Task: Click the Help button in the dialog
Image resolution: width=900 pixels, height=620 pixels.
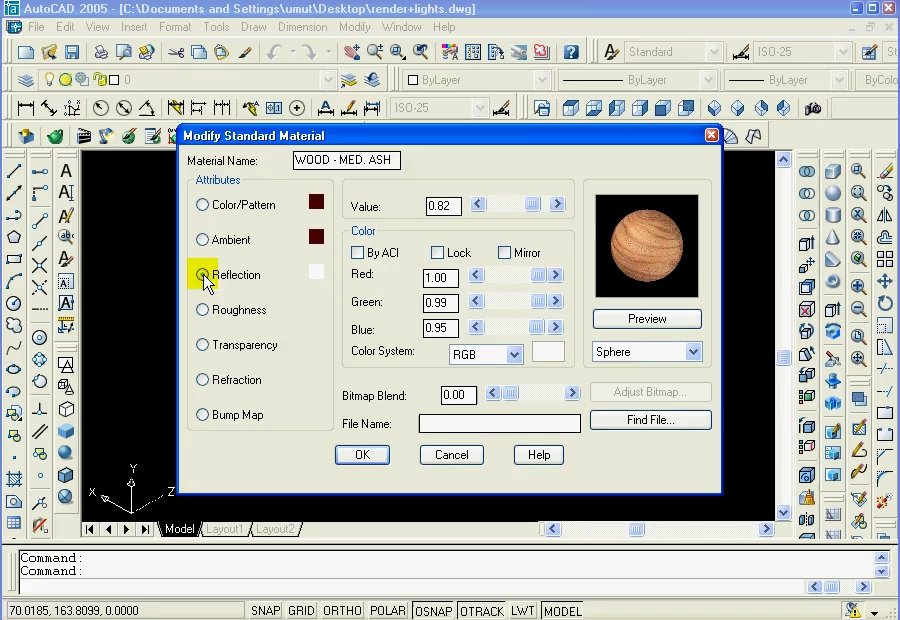Action: [x=538, y=455]
